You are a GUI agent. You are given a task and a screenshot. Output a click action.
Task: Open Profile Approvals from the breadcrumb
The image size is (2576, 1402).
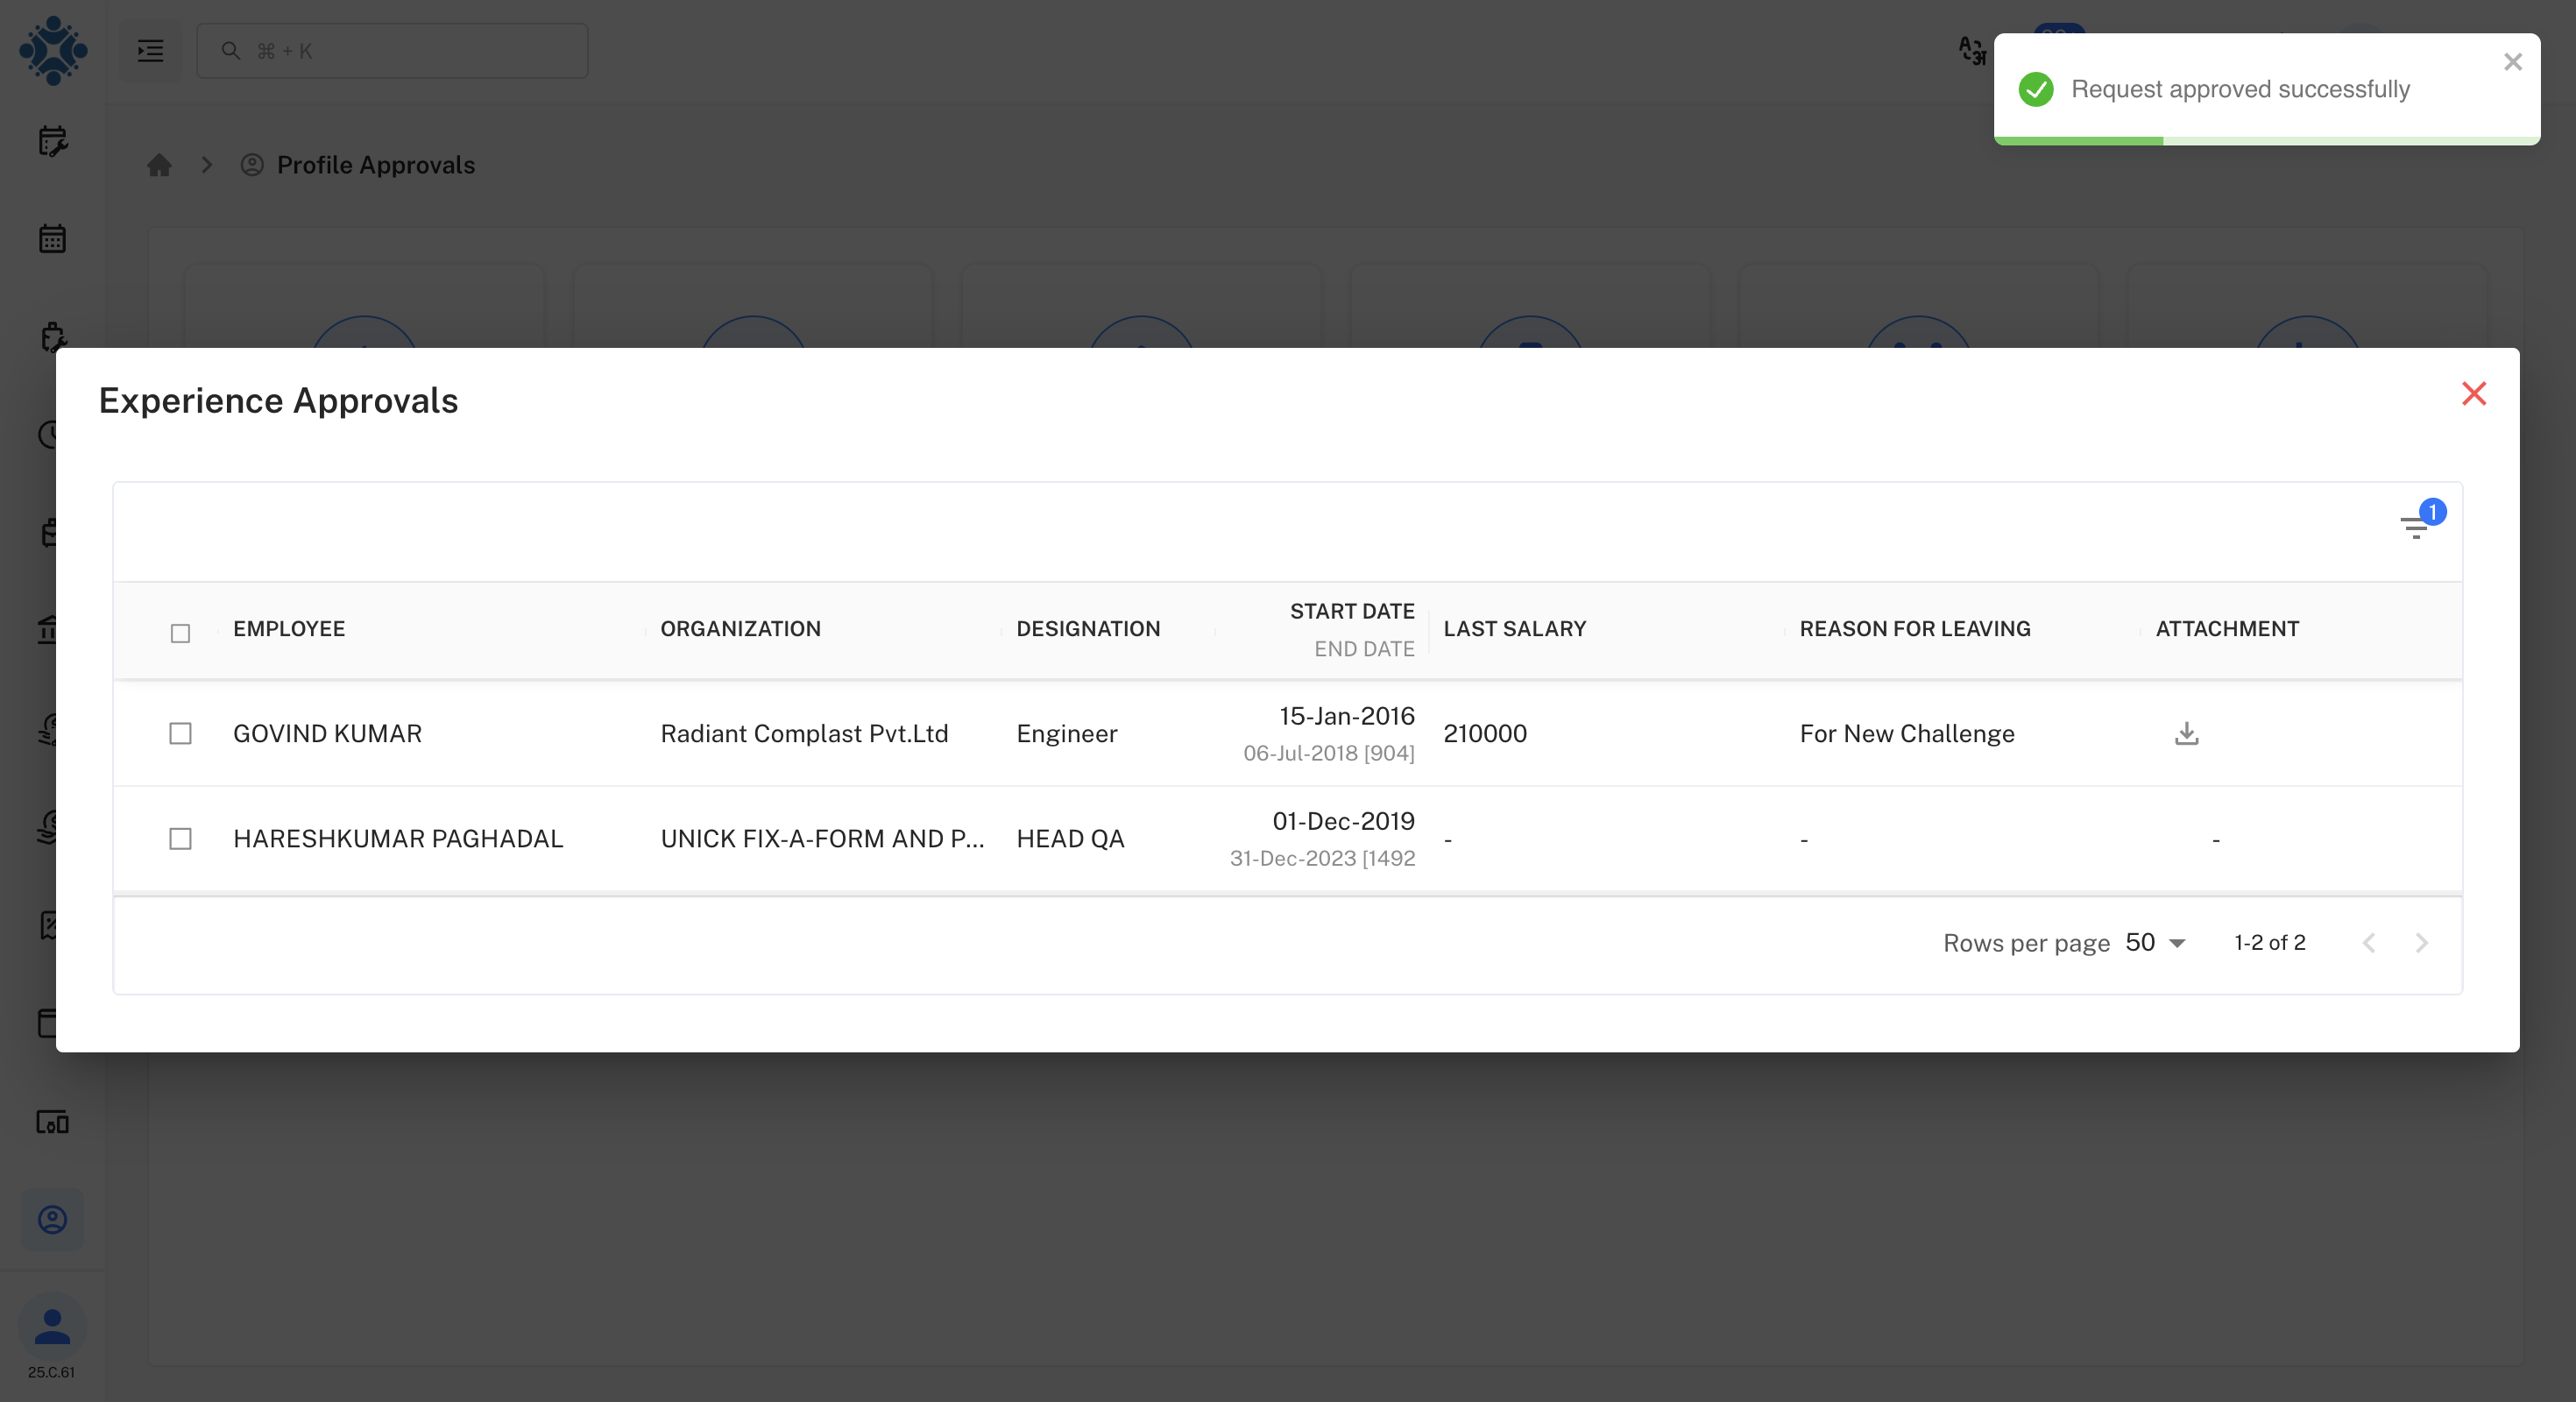click(375, 165)
